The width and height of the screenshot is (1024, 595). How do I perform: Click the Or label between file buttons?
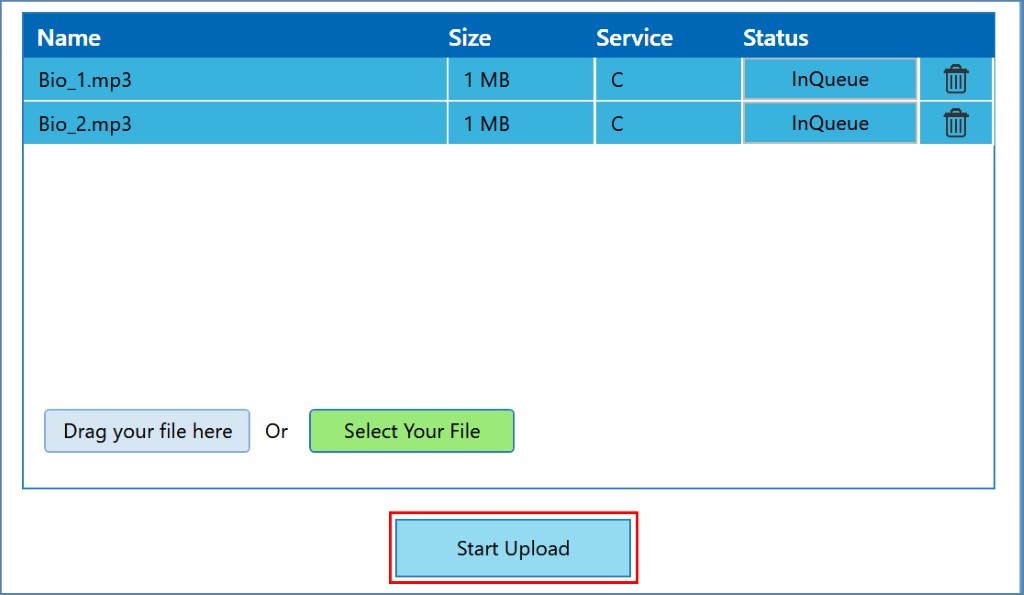[276, 431]
